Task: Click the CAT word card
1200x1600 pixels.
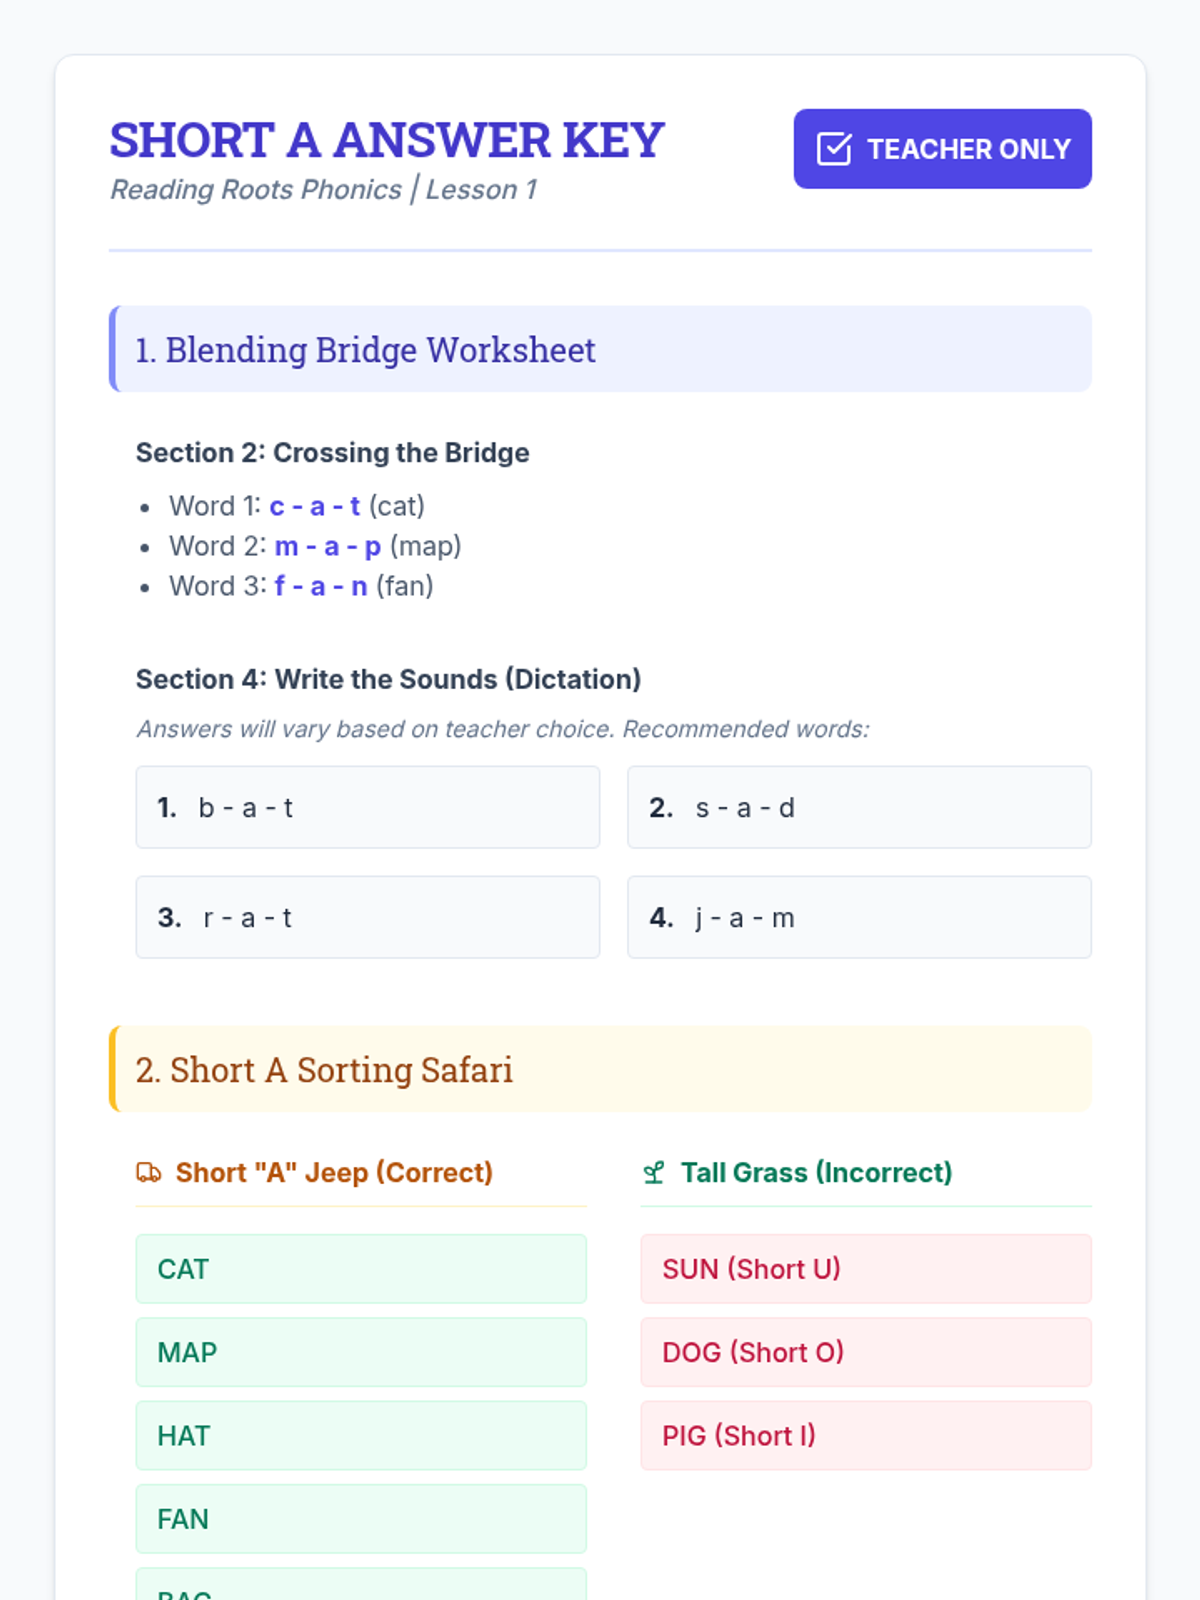Action: pyautogui.click(x=361, y=1269)
